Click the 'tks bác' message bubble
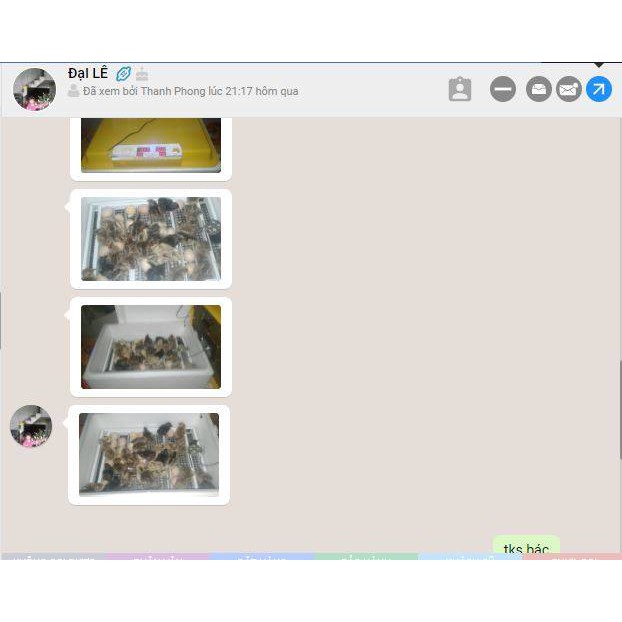Image resolution: width=622 pixels, height=622 pixels. coord(526,548)
